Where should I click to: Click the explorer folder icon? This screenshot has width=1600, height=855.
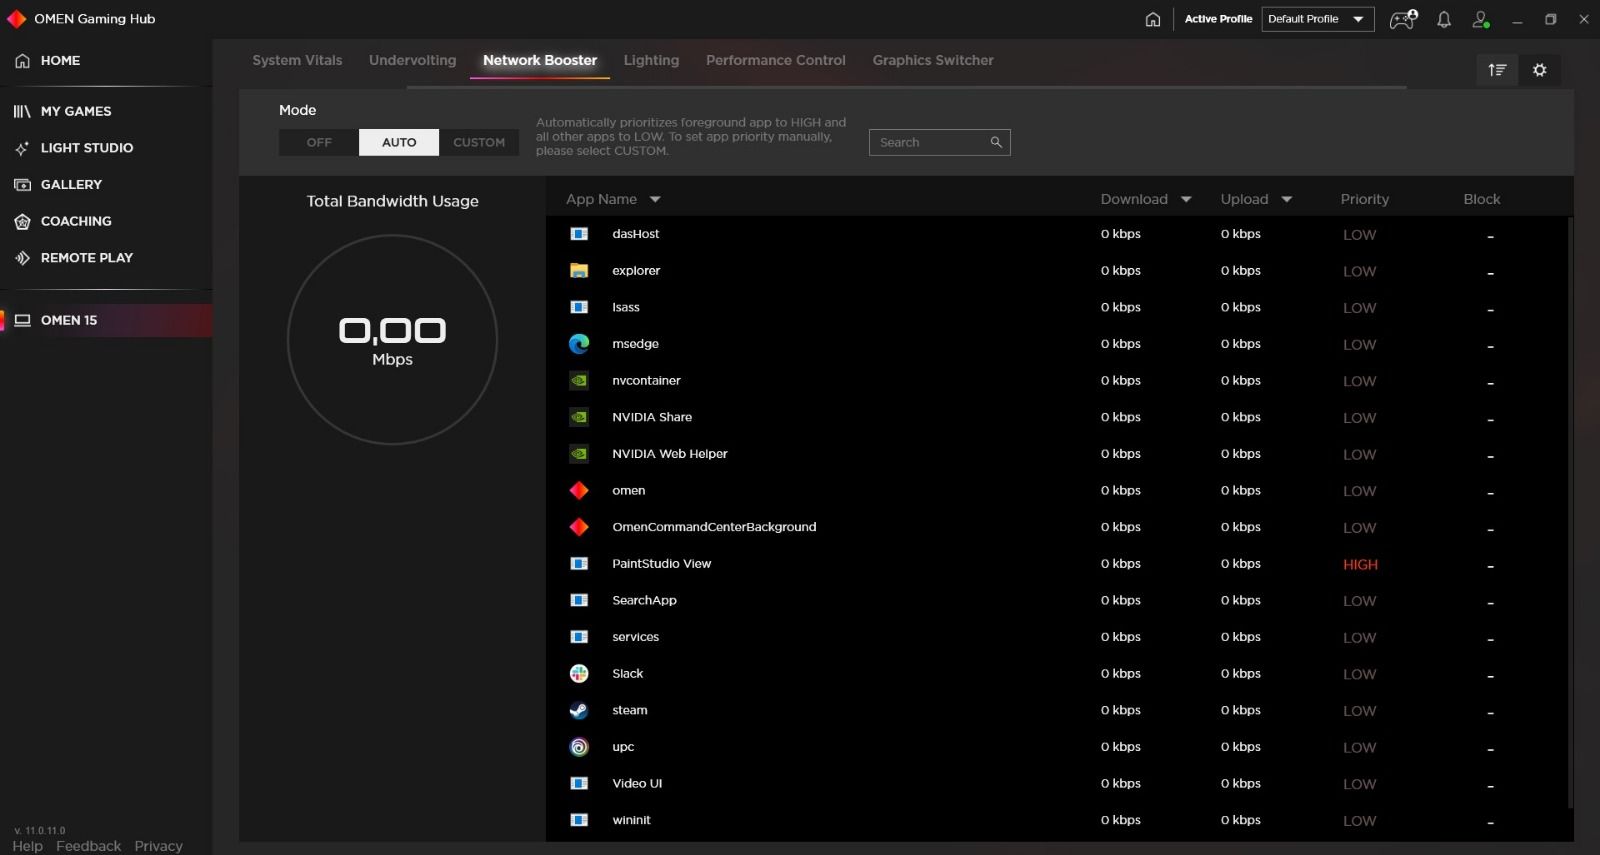(x=579, y=271)
